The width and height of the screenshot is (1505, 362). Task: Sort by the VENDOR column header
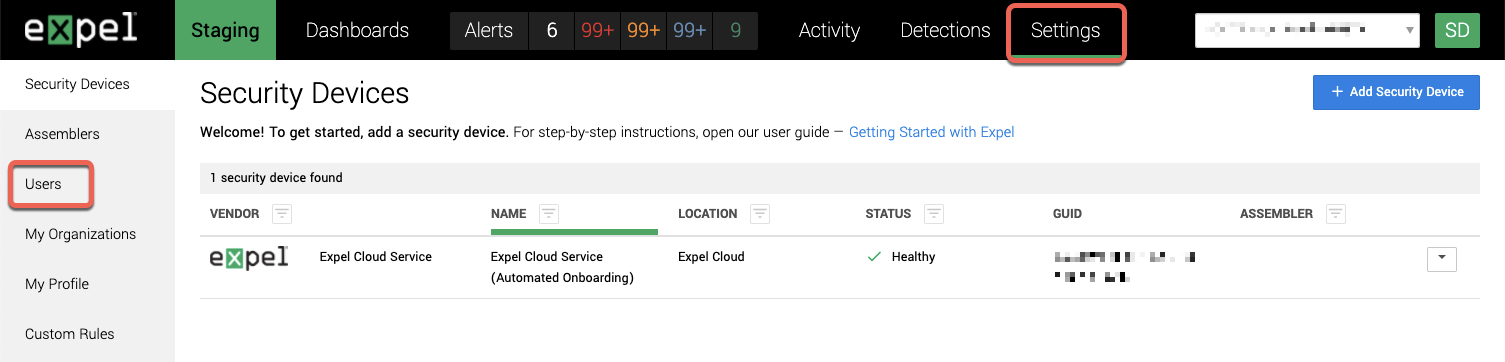(x=235, y=214)
